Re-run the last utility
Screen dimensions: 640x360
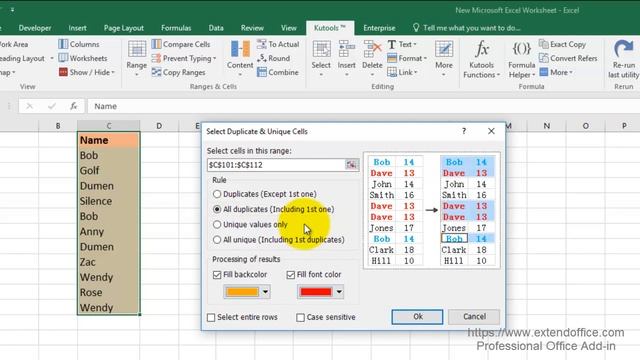click(x=623, y=59)
